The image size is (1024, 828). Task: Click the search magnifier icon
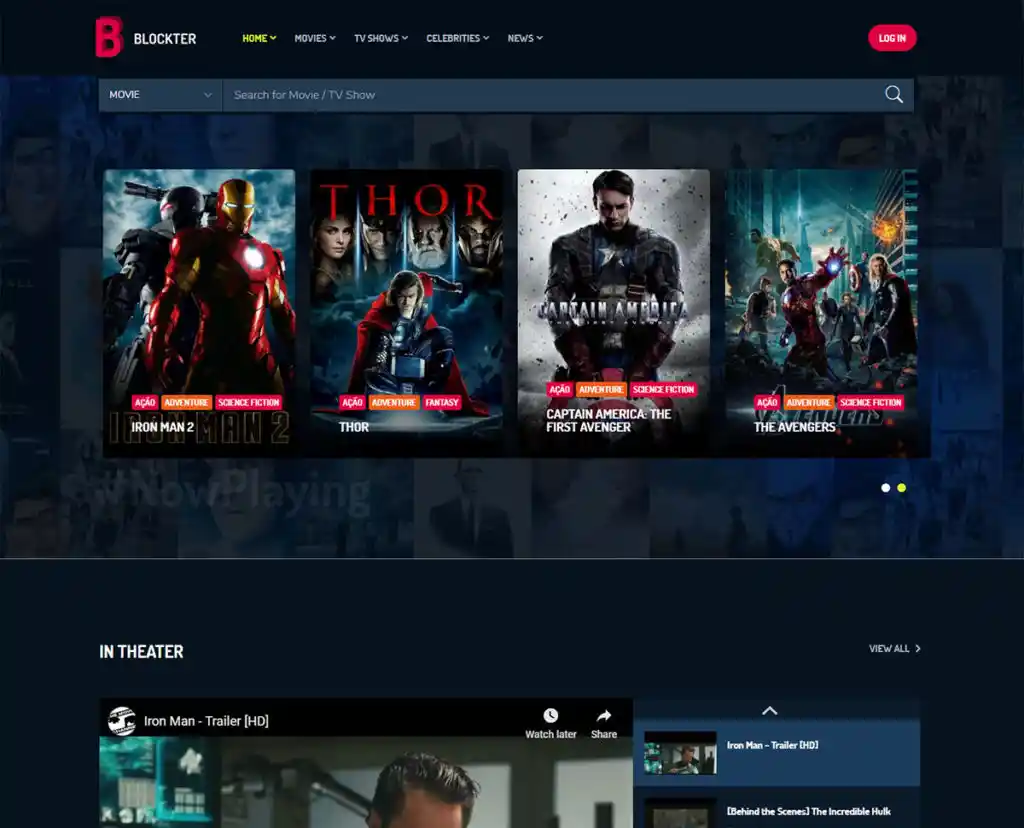893,95
